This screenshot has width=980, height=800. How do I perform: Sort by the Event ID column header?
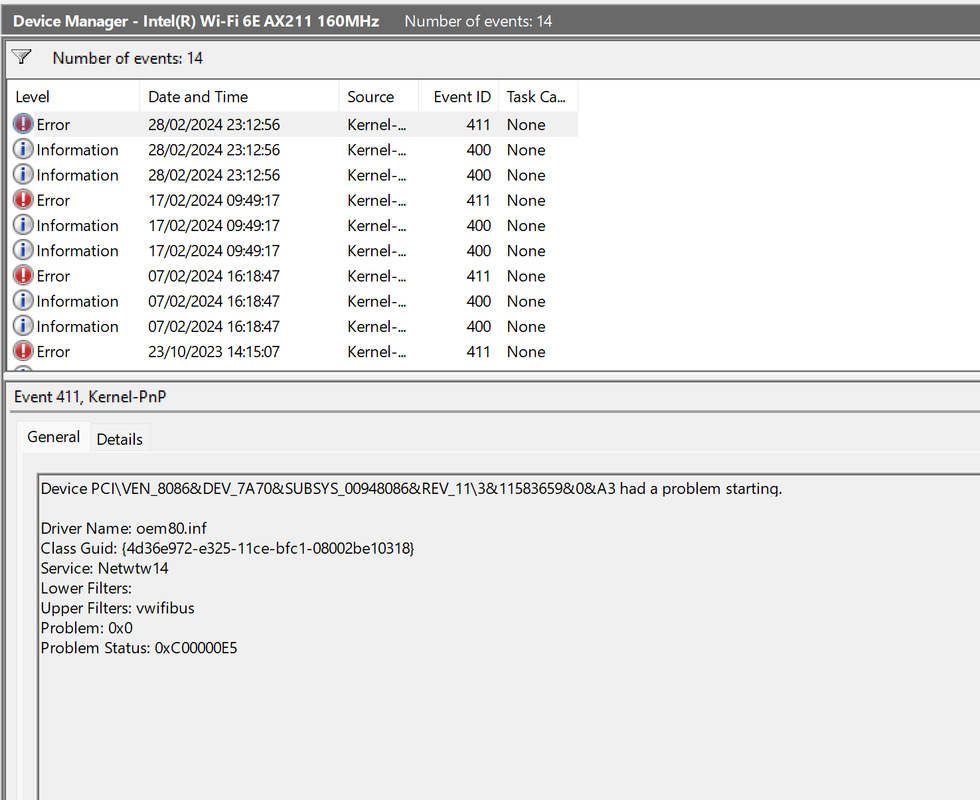click(x=458, y=97)
